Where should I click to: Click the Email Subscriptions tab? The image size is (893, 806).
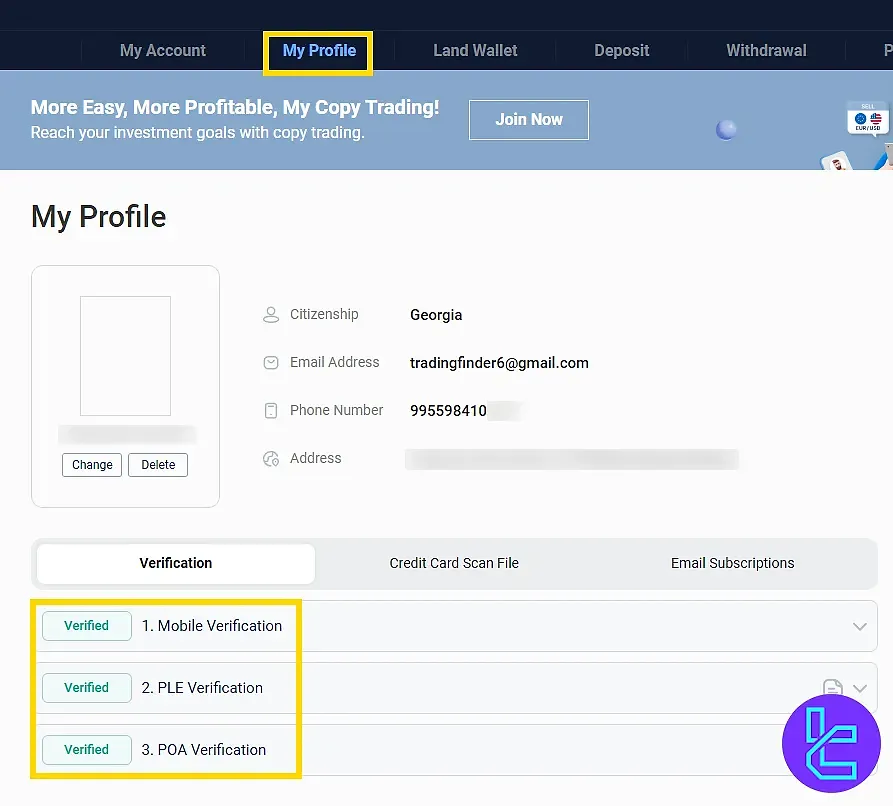tap(732, 563)
